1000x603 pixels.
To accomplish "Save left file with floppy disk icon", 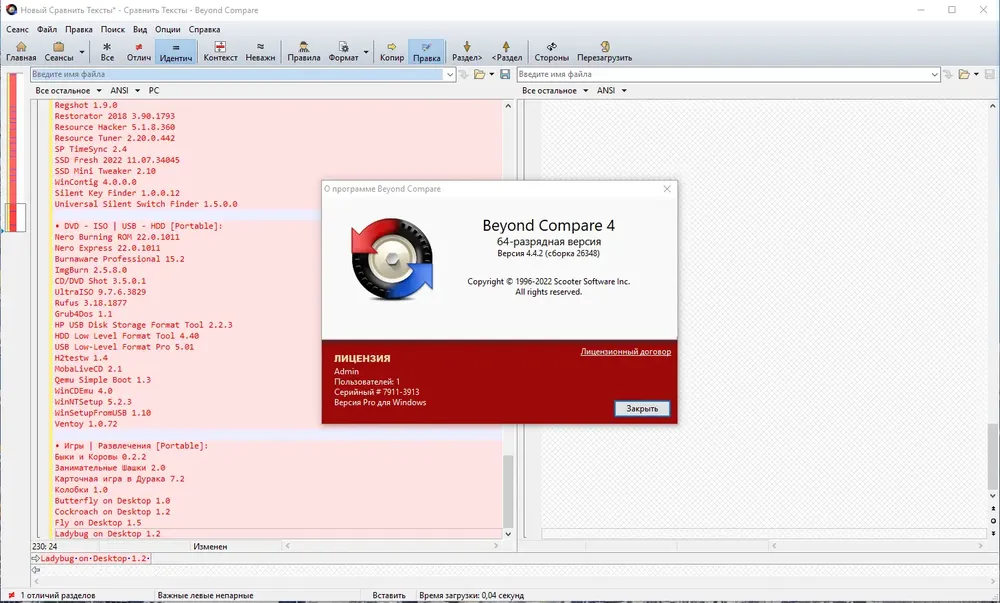I will [x=505, y=75].
